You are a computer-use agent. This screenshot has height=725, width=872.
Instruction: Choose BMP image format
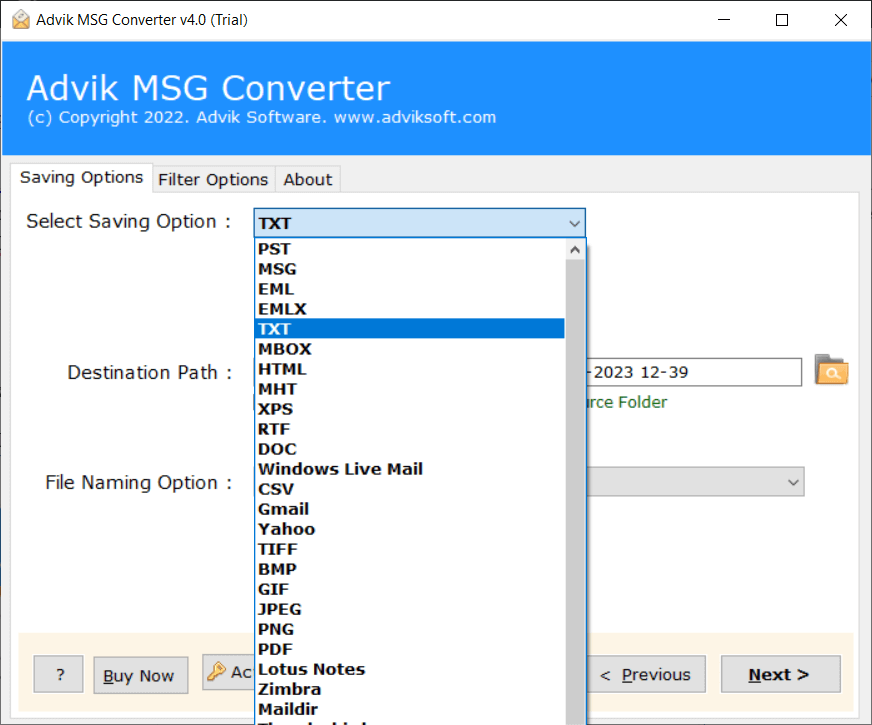410,569
